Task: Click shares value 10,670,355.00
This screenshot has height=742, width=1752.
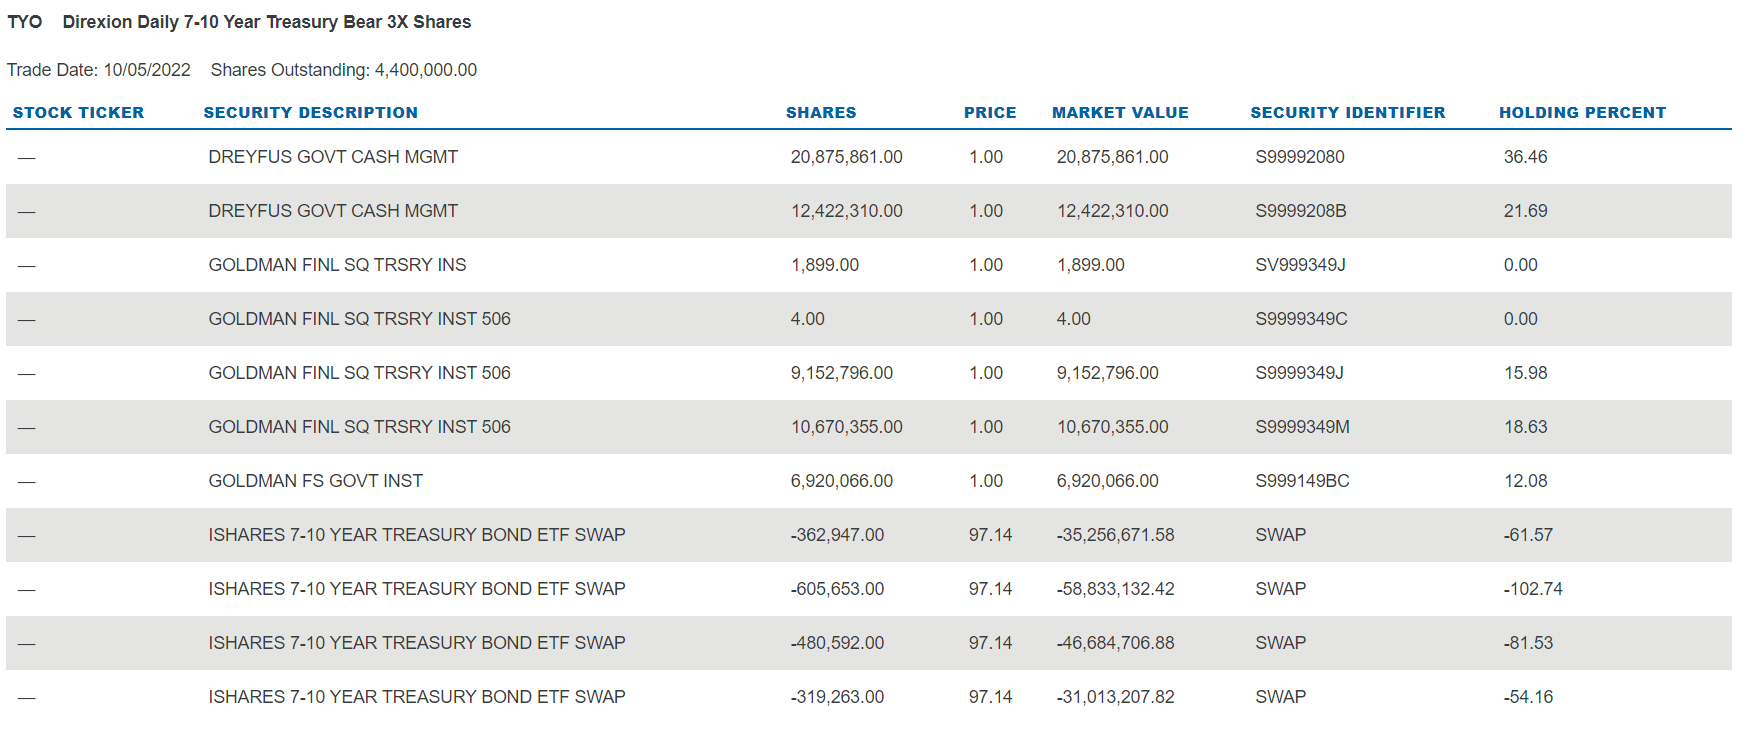Action: click(x=846, y=427)
